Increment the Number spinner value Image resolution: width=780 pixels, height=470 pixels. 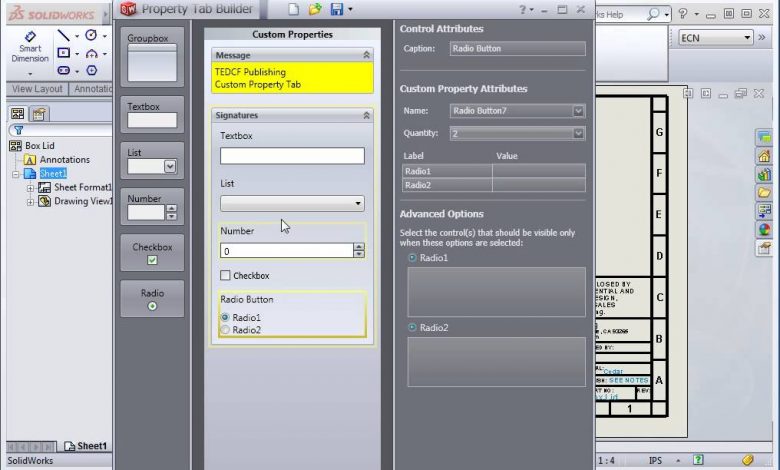(359, 247)
